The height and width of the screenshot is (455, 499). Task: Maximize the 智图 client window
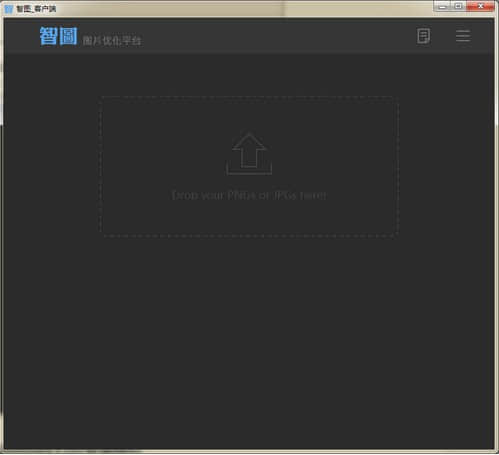tap(458, 6)
